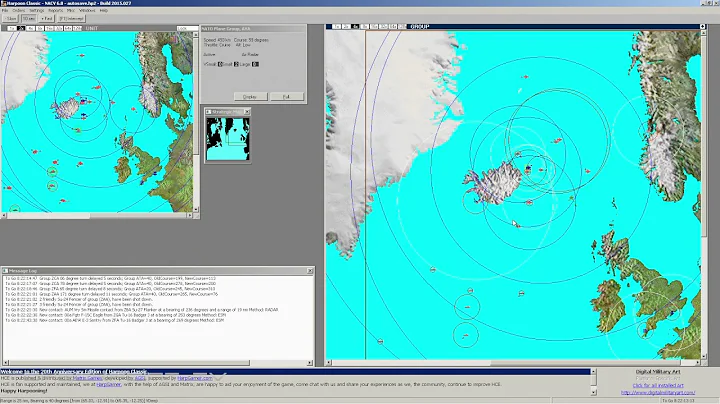Click the Message Log horizontal scrollbar thumb
720x404 pixels.
(129, 363)
